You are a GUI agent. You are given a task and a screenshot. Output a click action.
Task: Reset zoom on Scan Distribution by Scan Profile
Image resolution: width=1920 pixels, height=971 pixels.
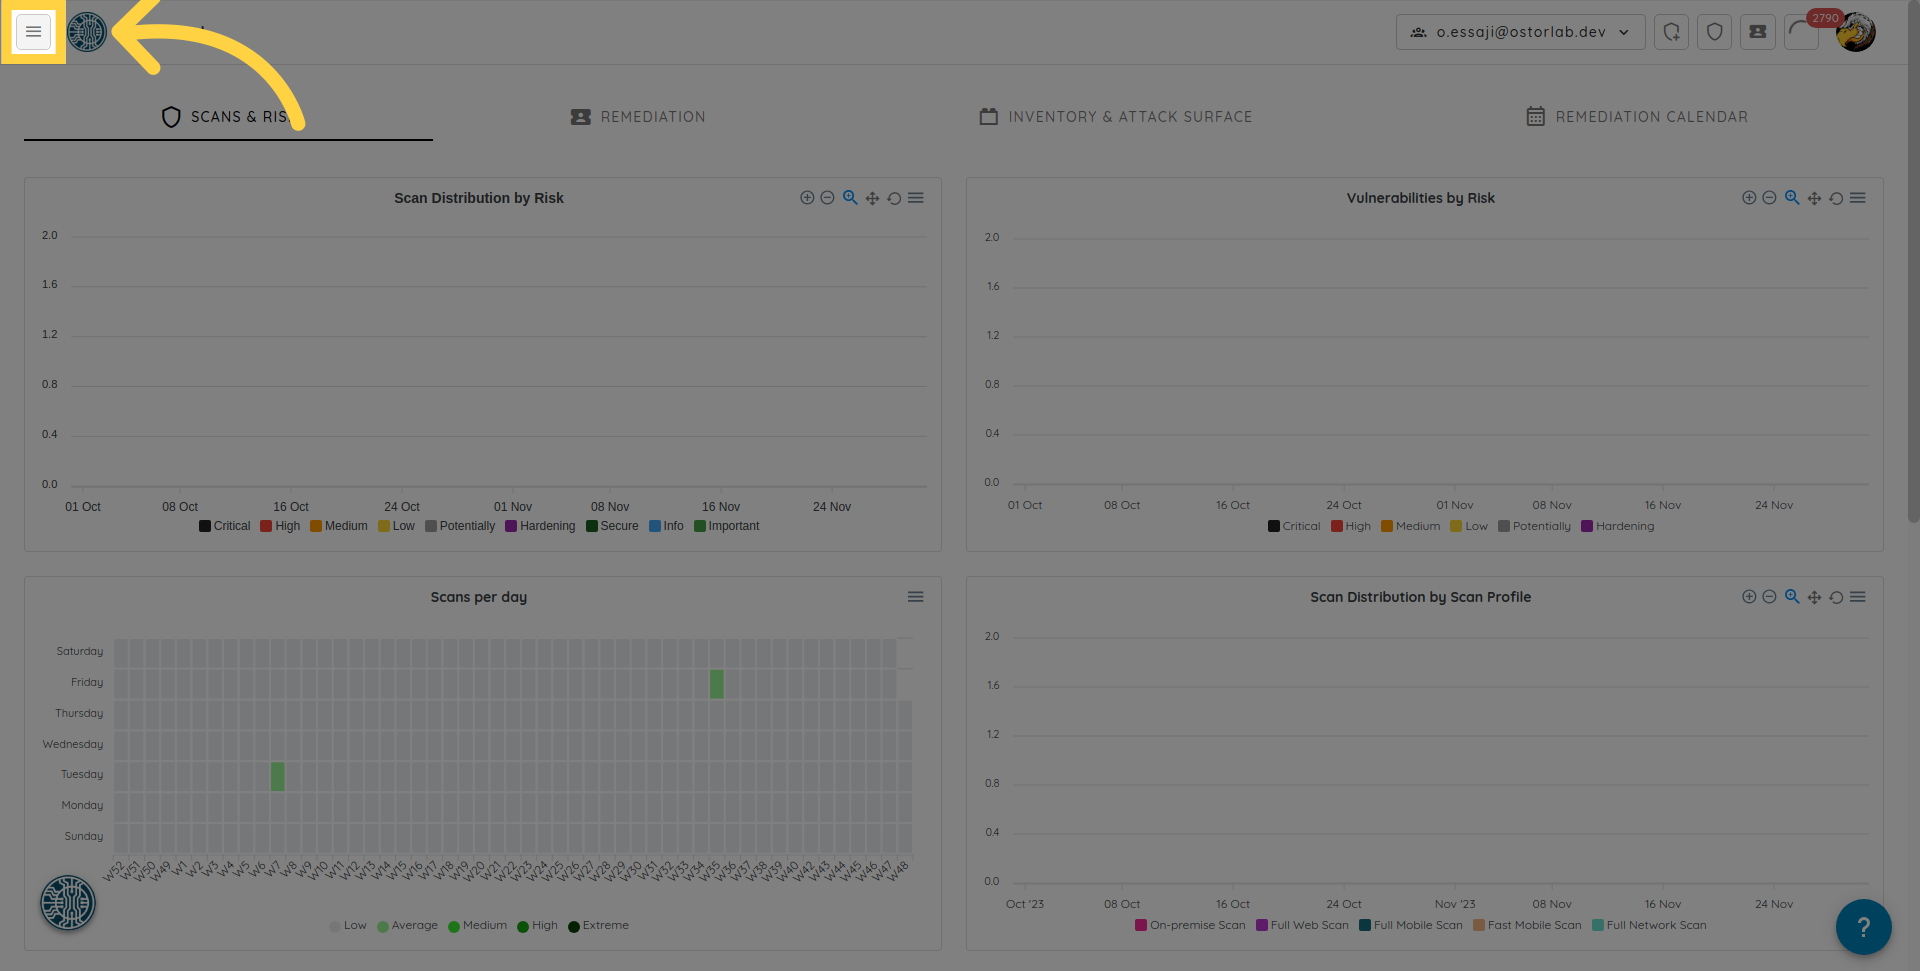tap(1836, 597)
